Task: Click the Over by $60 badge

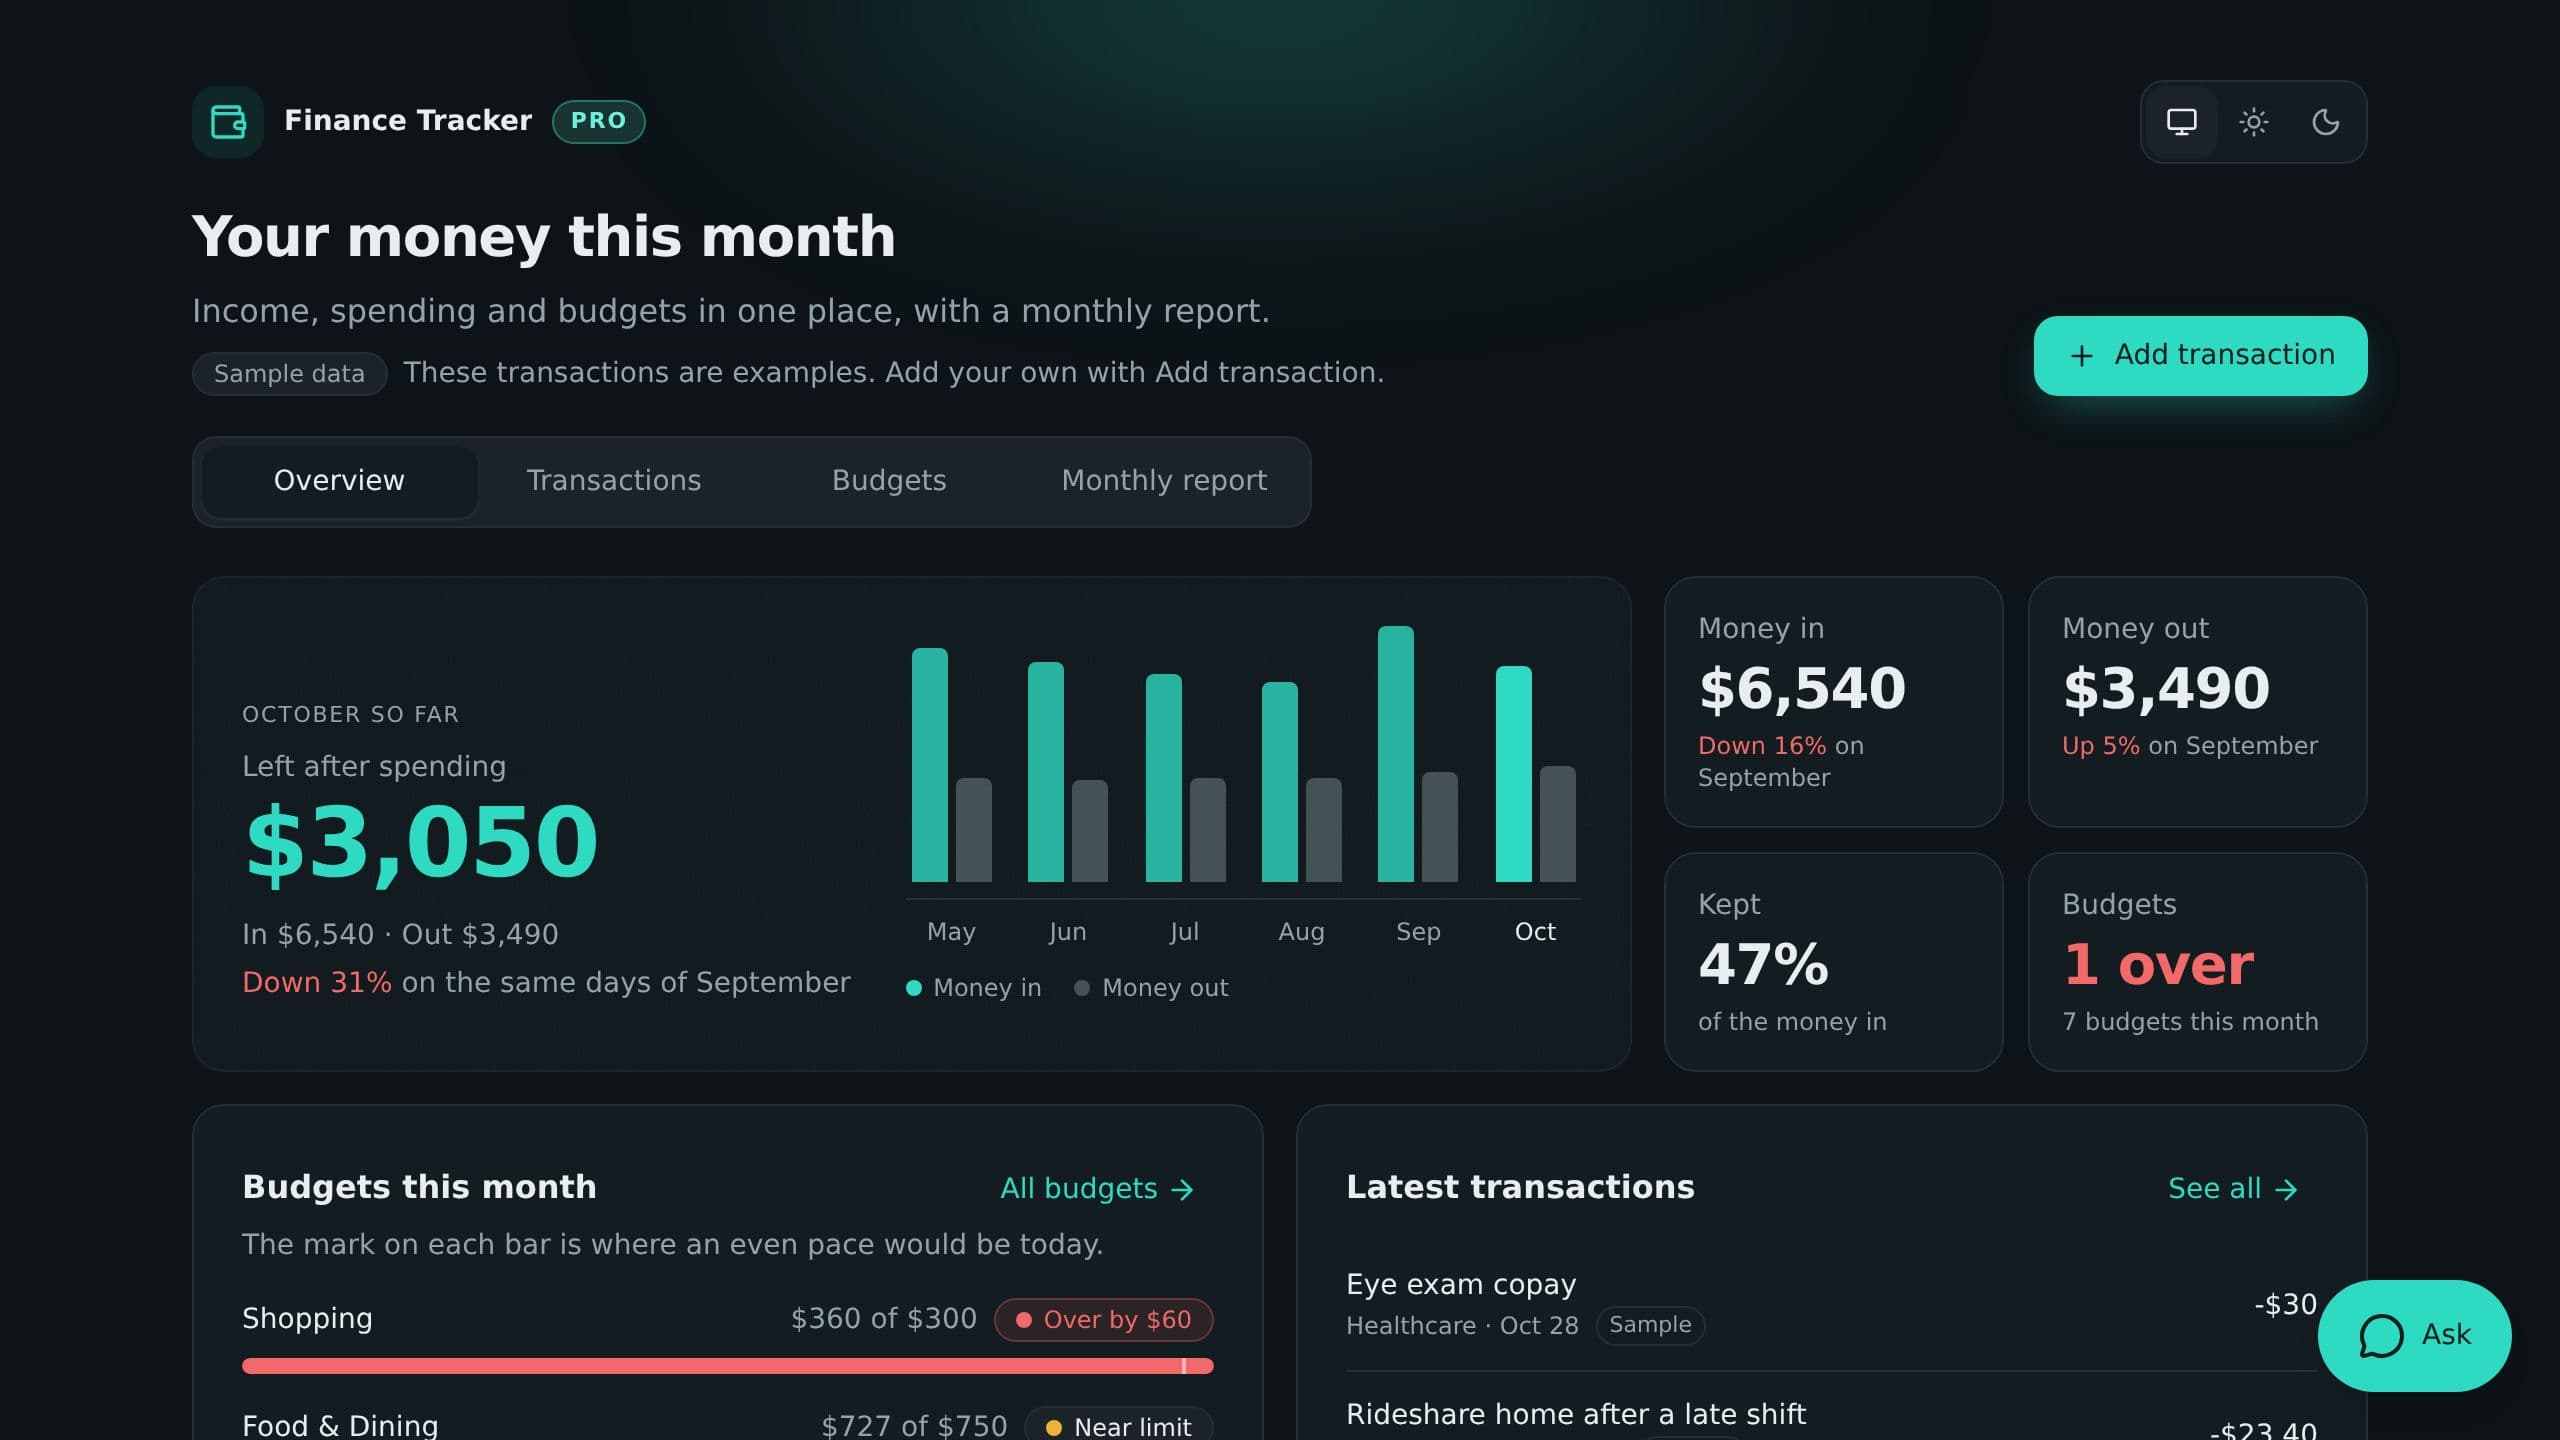Action: click(1103, 1319)
